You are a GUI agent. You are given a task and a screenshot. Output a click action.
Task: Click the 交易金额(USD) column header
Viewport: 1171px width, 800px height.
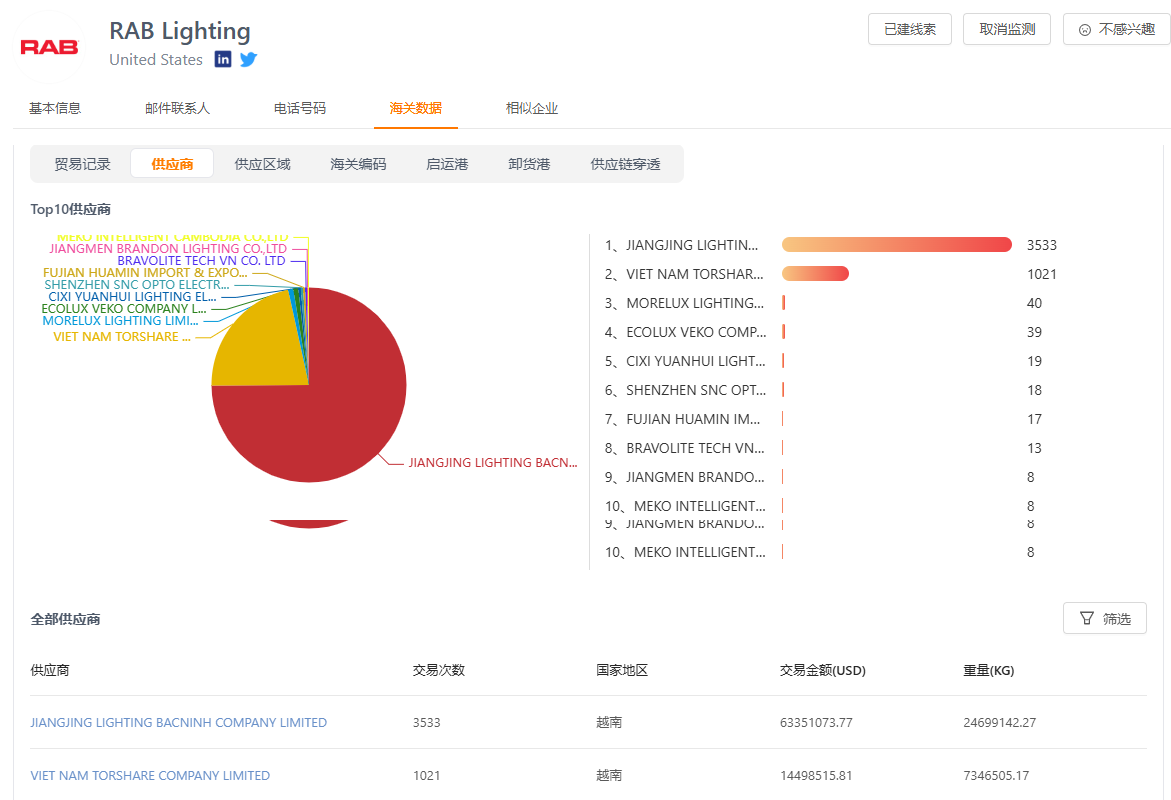click(x=822, y=670)
